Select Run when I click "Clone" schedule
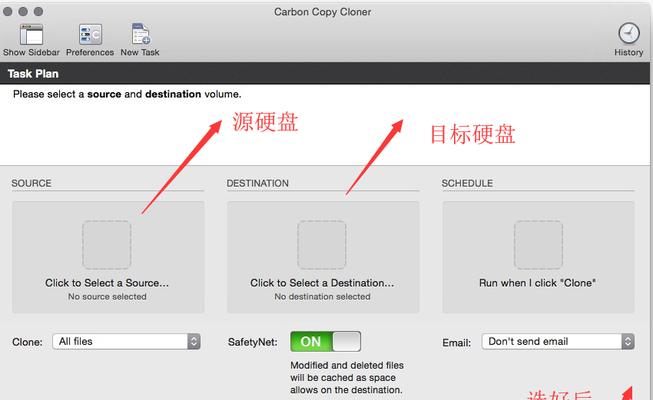Image resolution: width=653 pixels, height=400 pixels. tap(537, 283)
